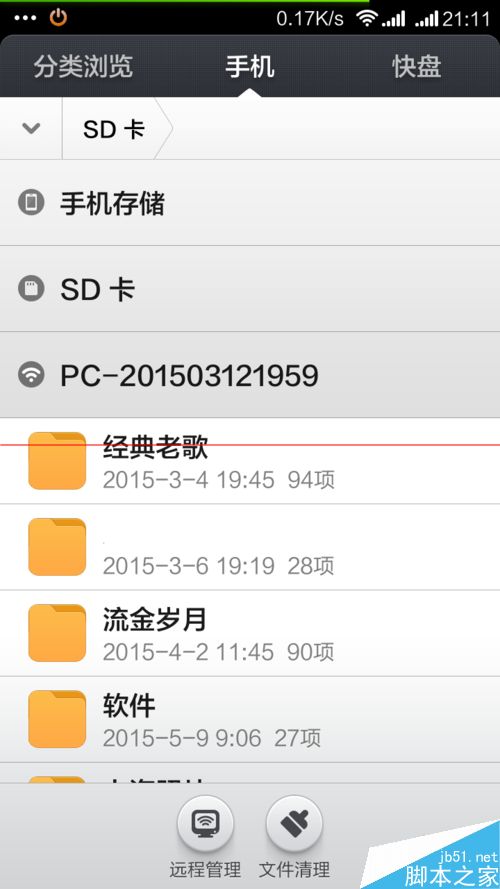Select the 手机存储 phone storage icon
The height and width of the screenshot is (889, 500).
point(31,203)
